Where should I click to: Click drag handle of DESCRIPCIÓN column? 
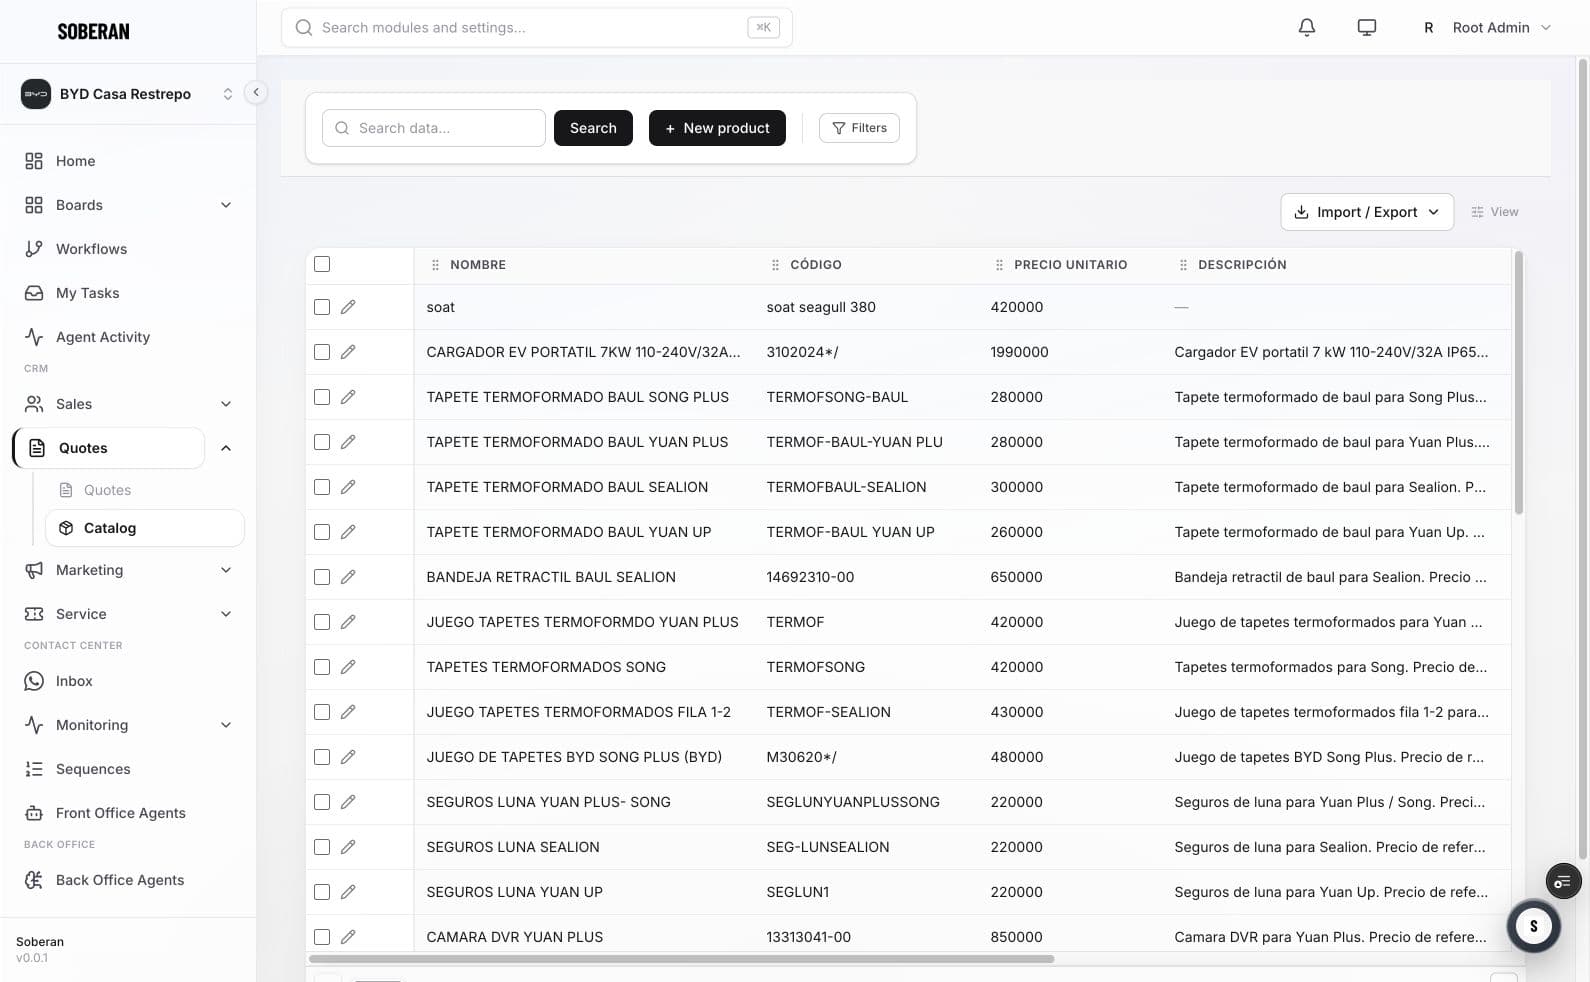(x=1183, y=265)
